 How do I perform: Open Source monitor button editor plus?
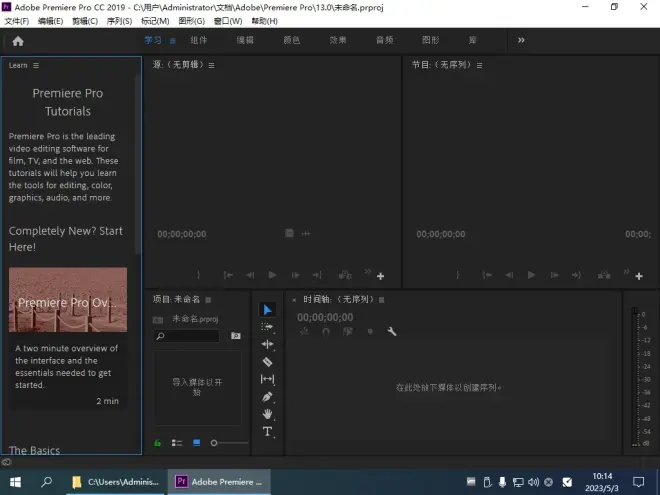(x=381, y=276)
